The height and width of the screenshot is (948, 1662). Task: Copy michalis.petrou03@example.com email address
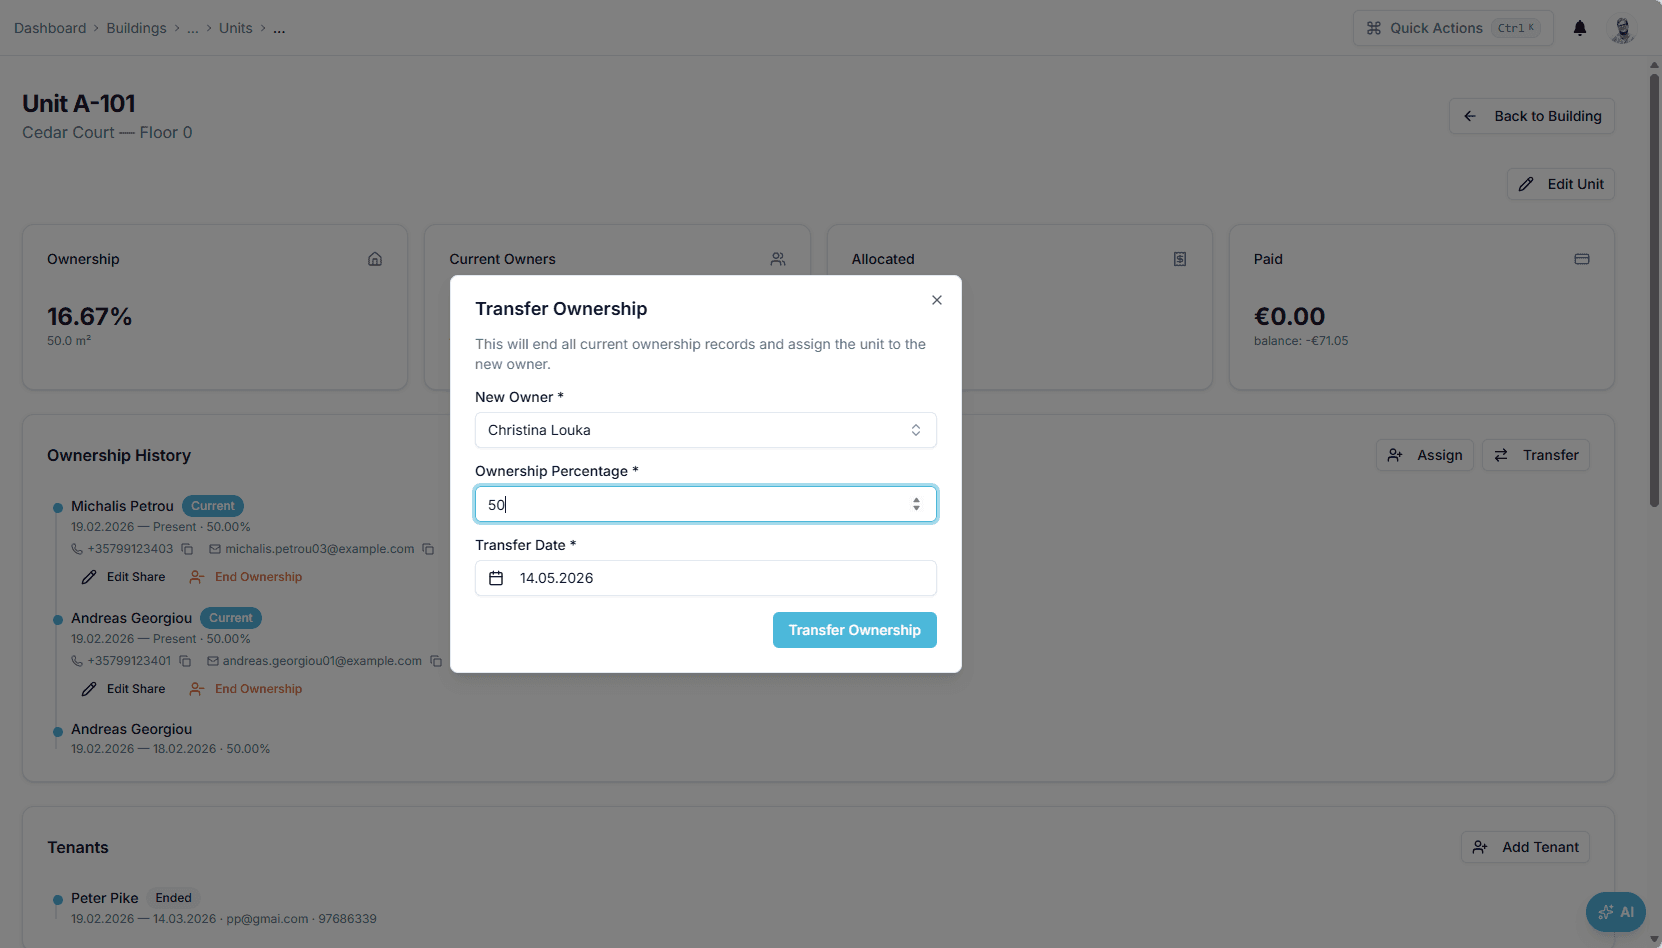(428, 549)
